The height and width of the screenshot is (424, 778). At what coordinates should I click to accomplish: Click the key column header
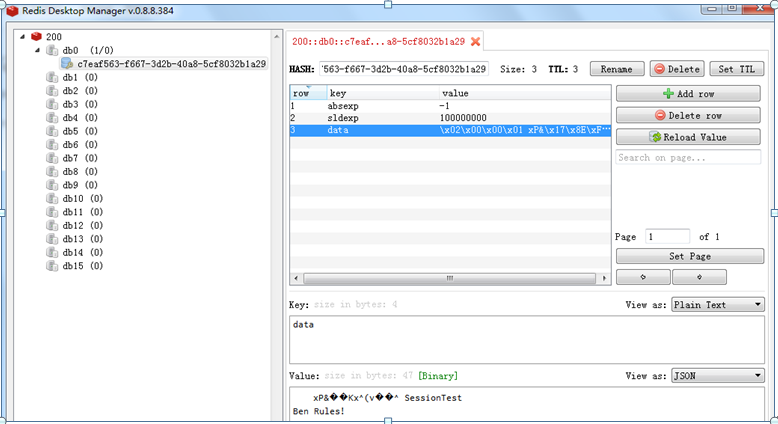[x=383, y=93]
